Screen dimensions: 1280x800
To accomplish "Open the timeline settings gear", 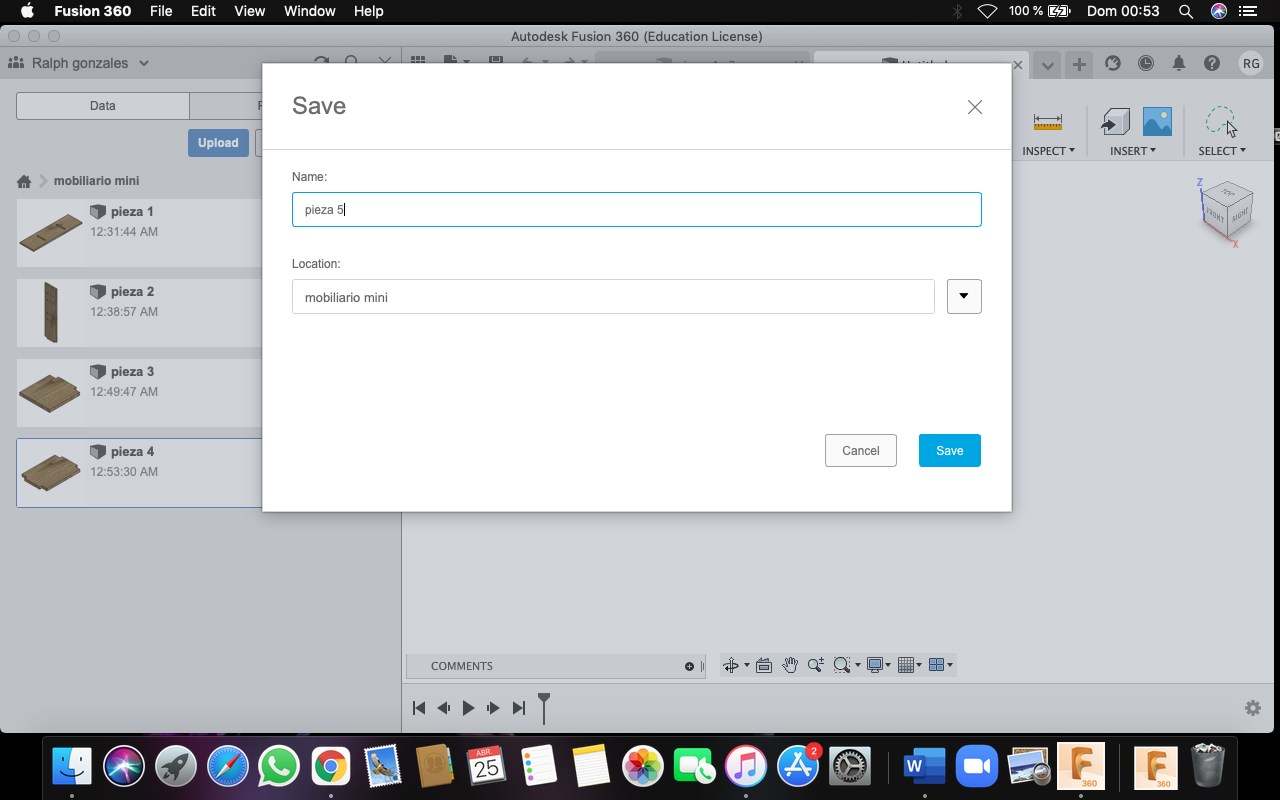I will (1252, 708).
